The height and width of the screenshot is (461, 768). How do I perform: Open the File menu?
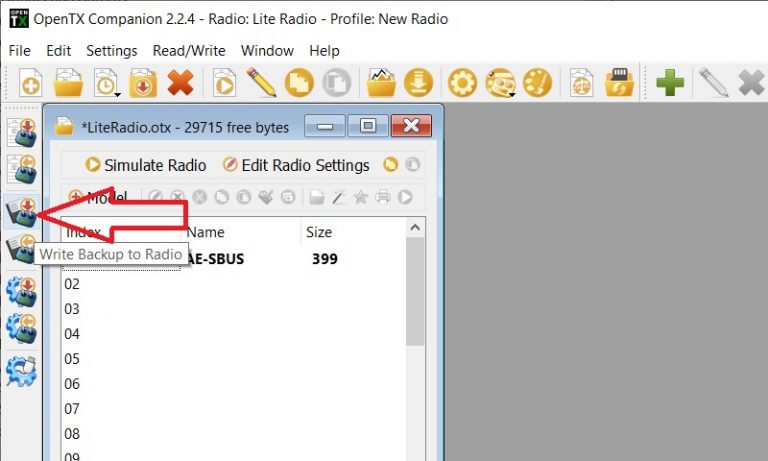point(20,50)
